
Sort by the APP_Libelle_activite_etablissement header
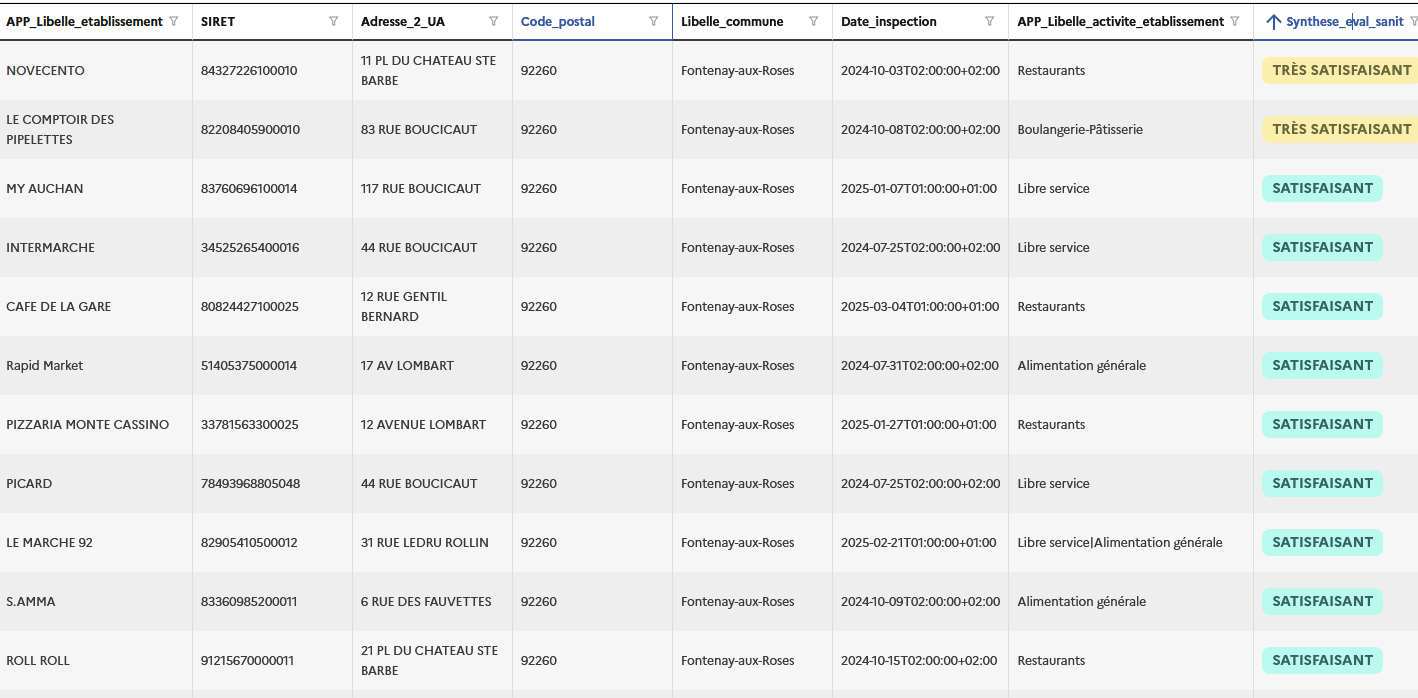(x=1121, y=21)
